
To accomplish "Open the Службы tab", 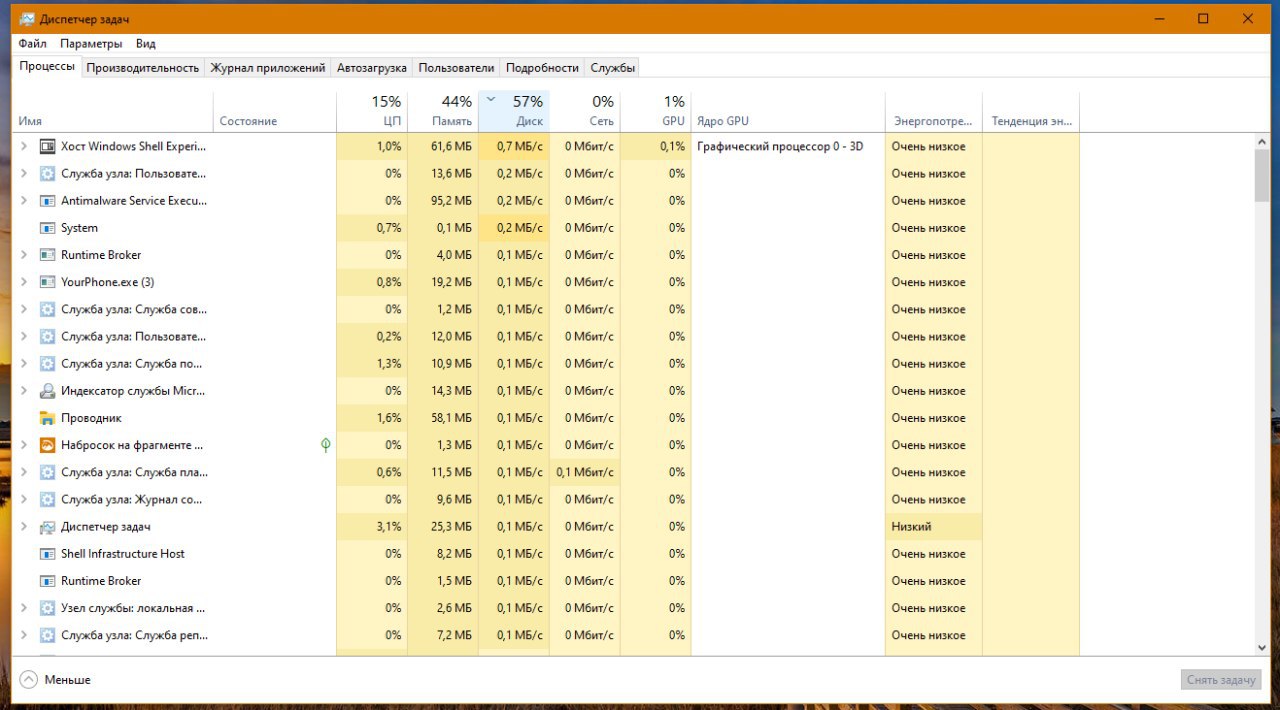I will pyautogui.click(x=612, y=68).
